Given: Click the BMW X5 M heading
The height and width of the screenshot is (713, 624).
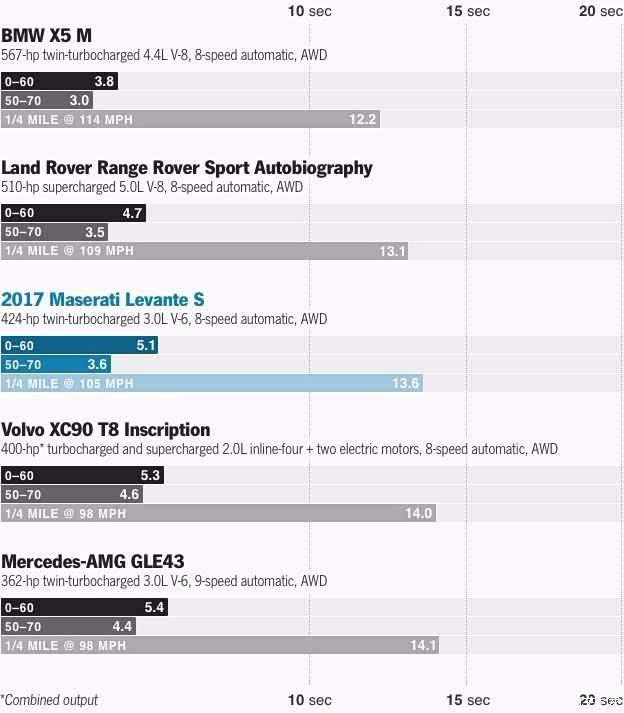Looking at the screenshot, I should [47, 36].
